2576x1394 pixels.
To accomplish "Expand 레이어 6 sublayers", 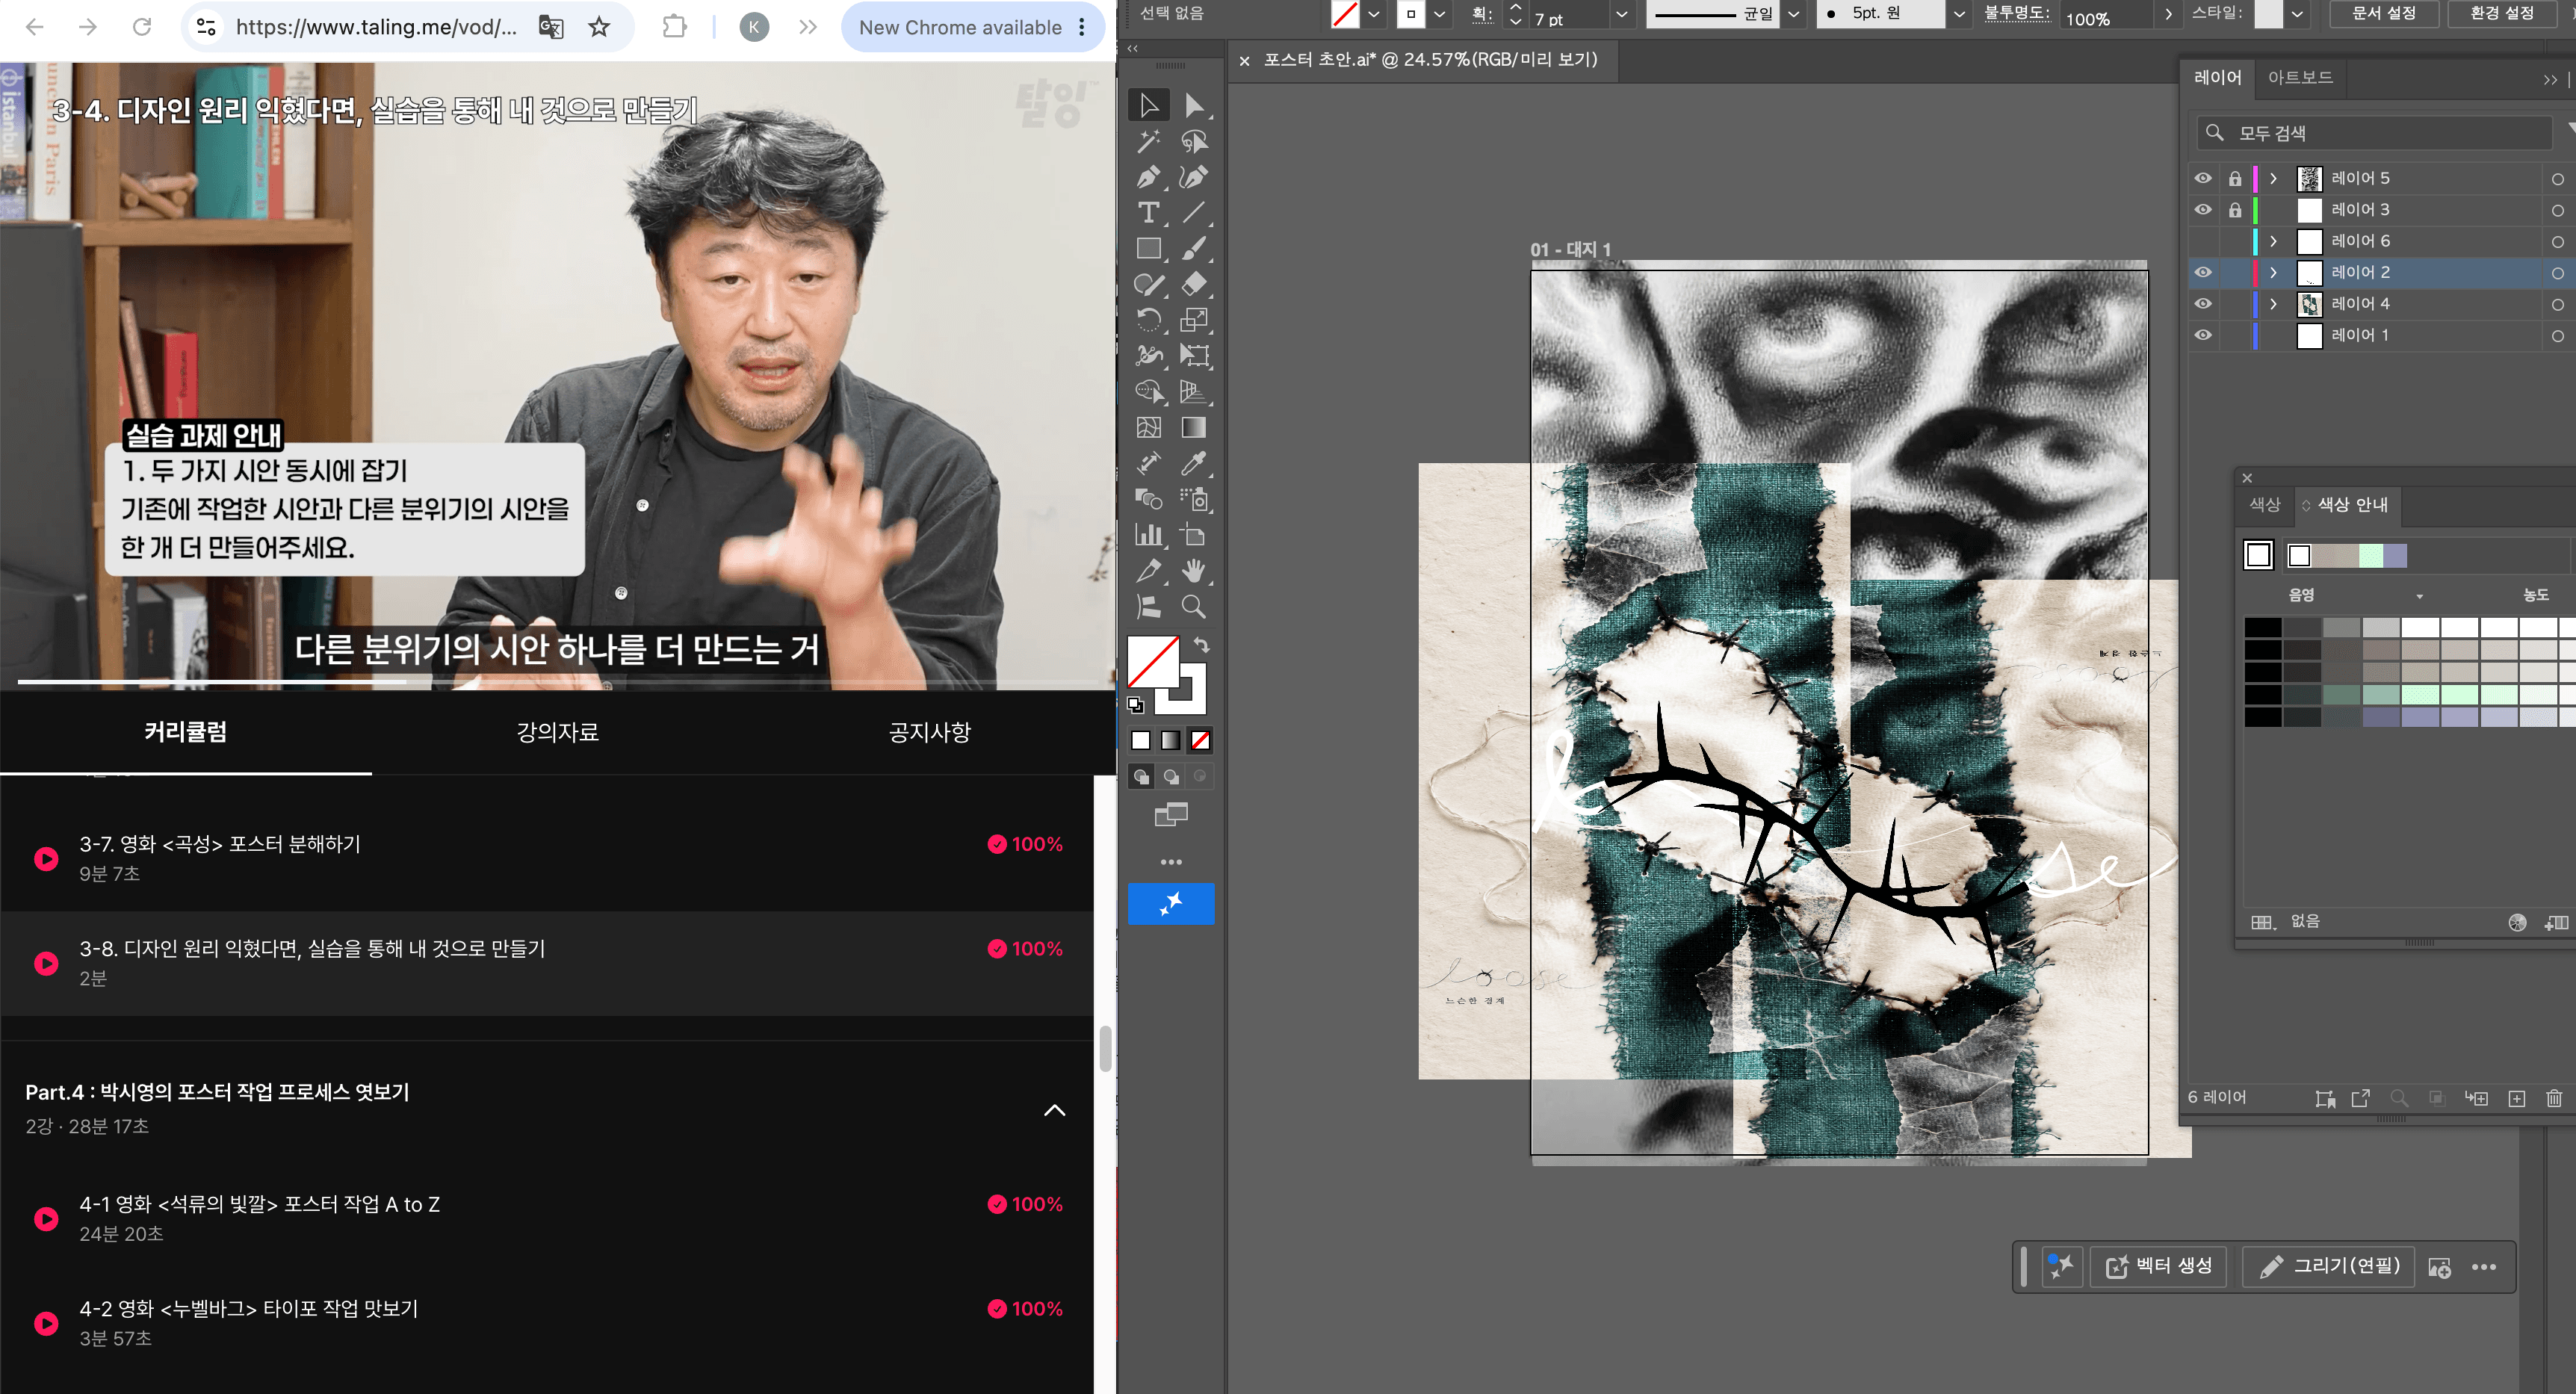I will click(x=2273, y=241).
